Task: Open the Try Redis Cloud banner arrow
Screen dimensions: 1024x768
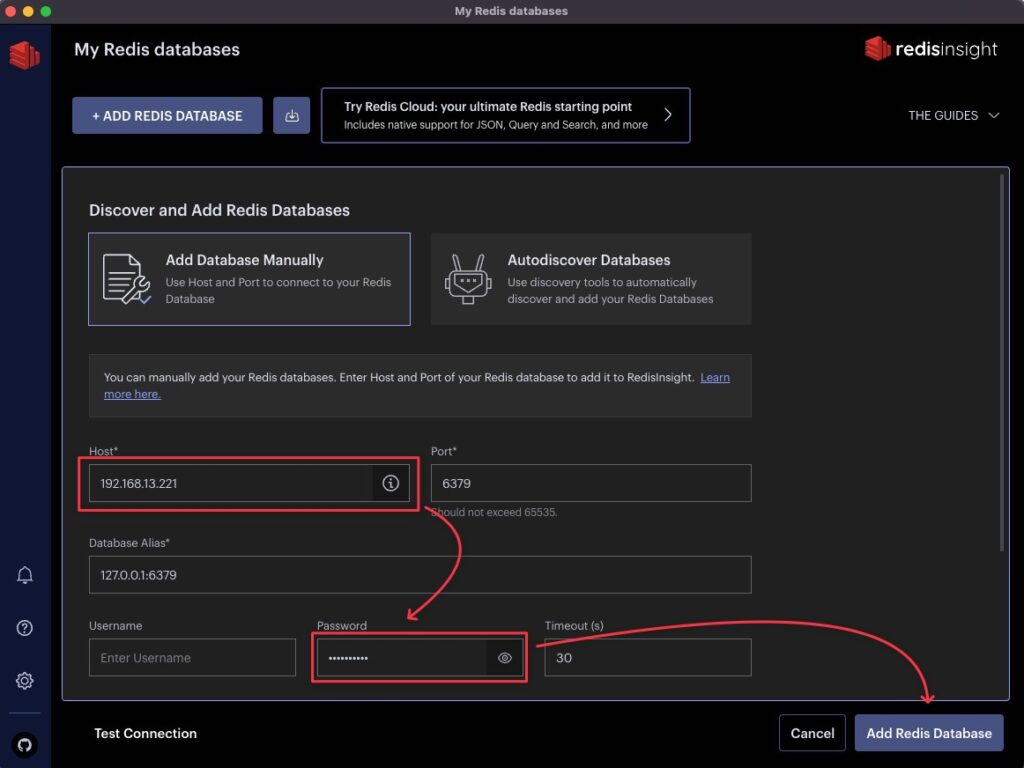Action: [x=667, y=115]
